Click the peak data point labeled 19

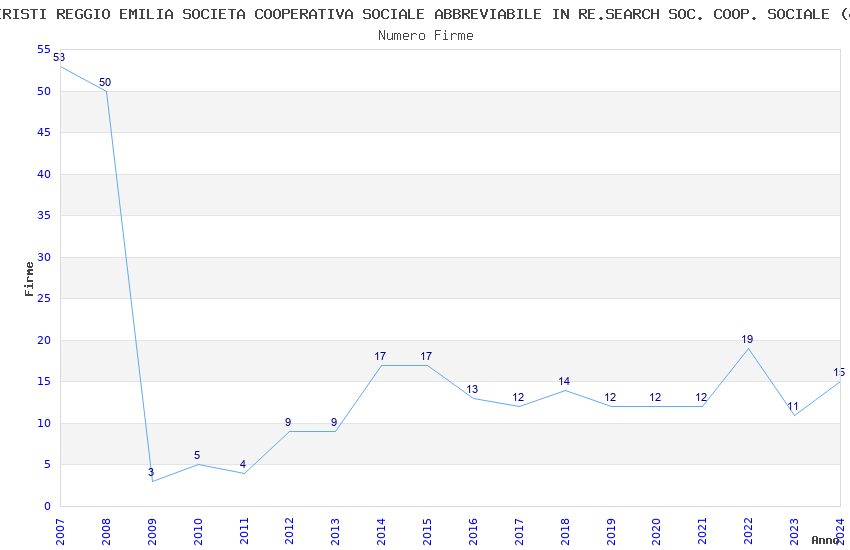(x=749, y=348)
